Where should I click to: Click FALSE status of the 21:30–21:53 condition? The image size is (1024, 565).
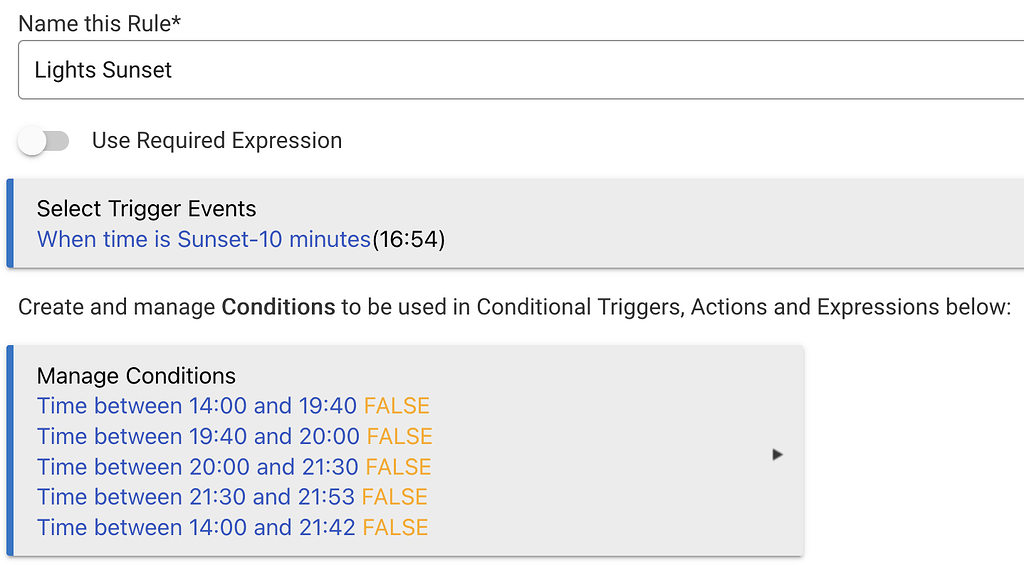click(x=395, y=497)
